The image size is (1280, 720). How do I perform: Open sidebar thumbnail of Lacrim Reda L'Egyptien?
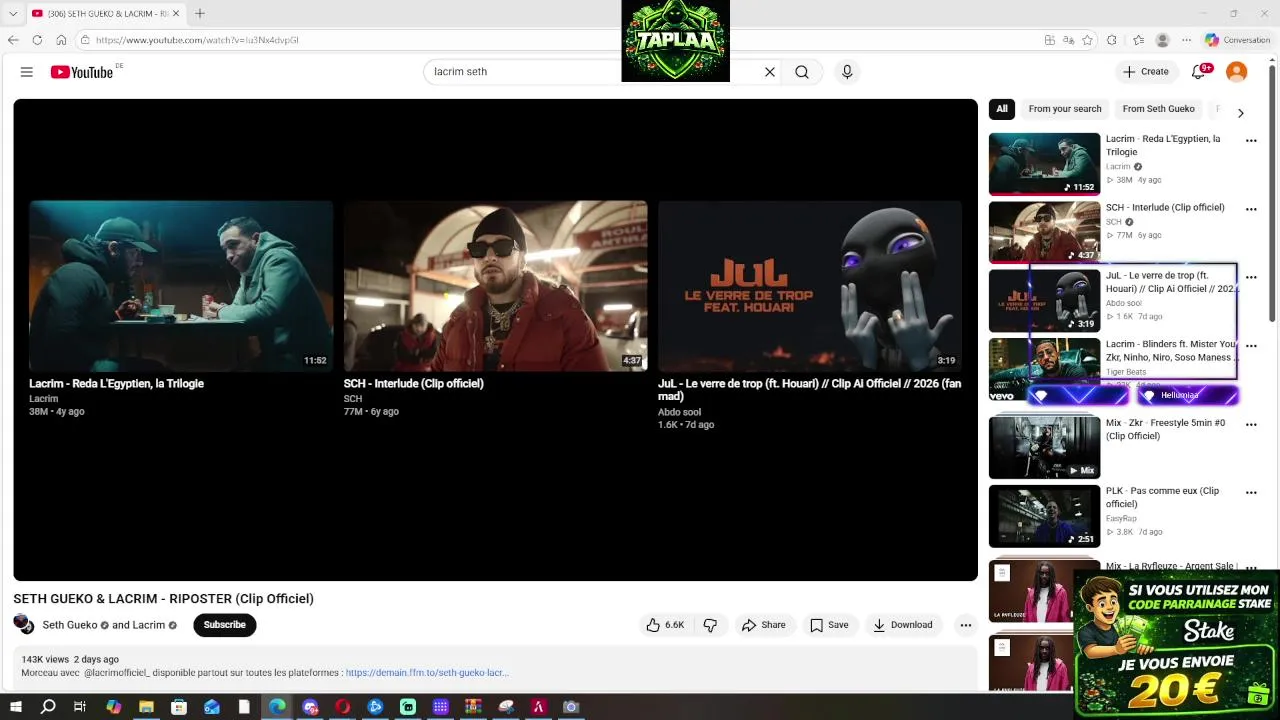pyautogui.click(x=1044, y=164)
